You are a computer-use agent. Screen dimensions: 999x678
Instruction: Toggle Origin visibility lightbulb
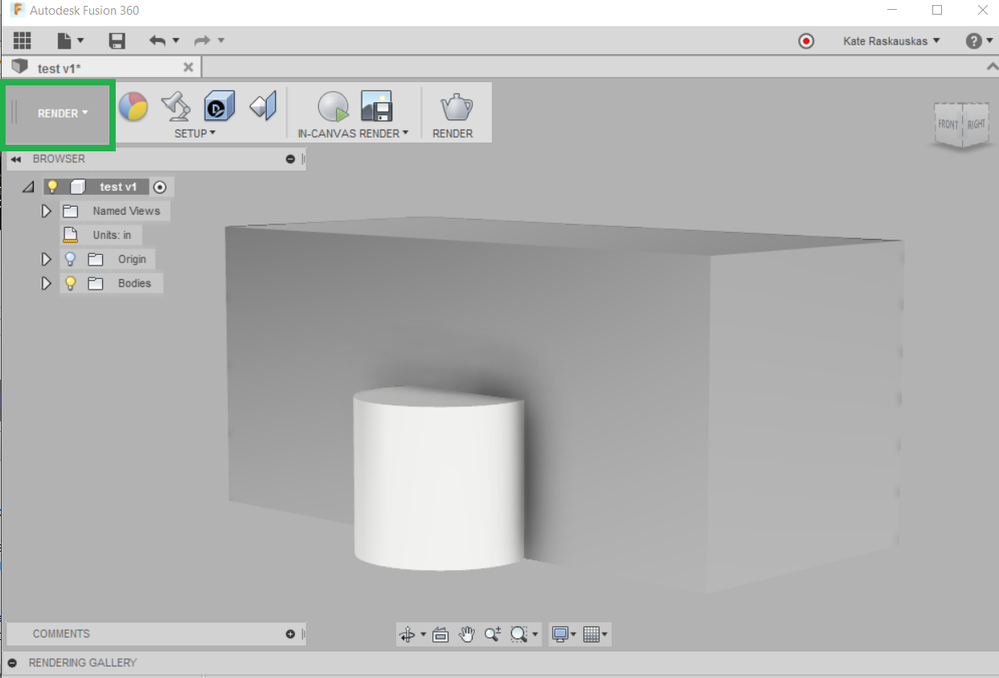[x=70, y=259]
